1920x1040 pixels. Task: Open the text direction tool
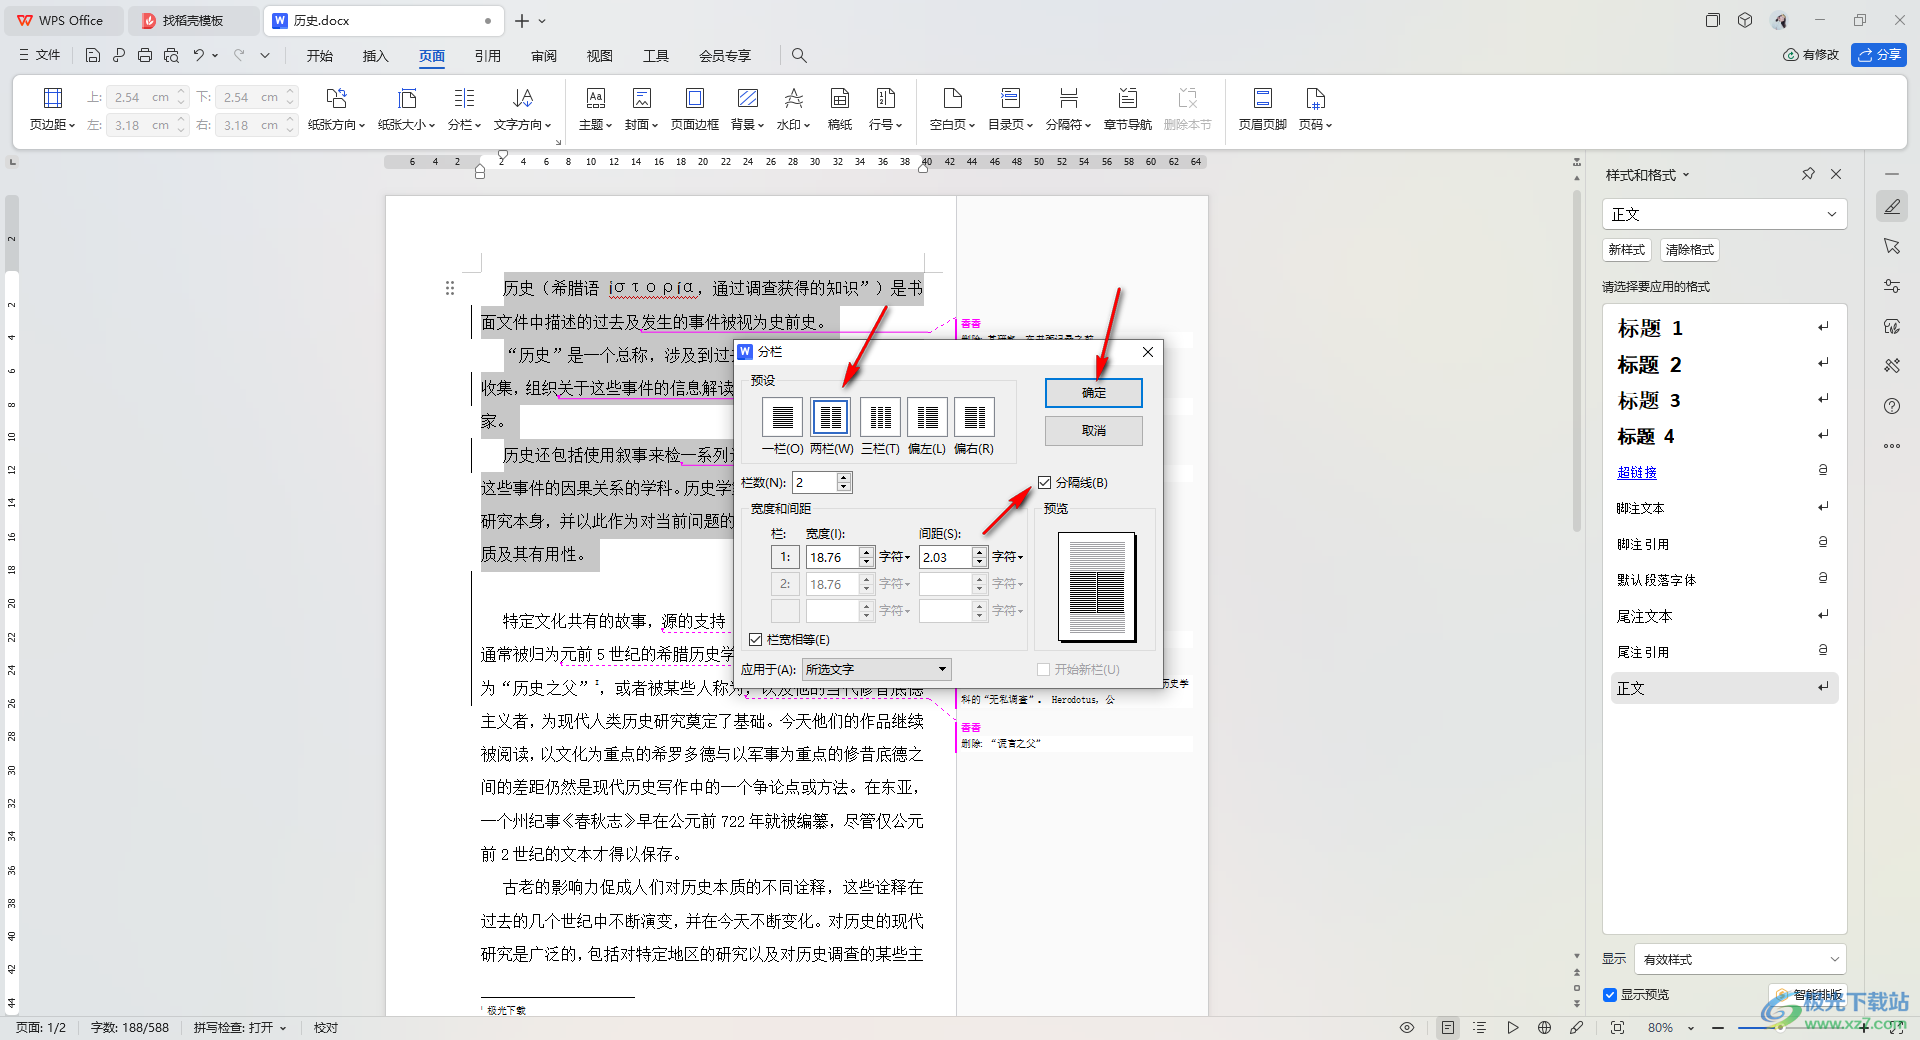pos(522,109)
